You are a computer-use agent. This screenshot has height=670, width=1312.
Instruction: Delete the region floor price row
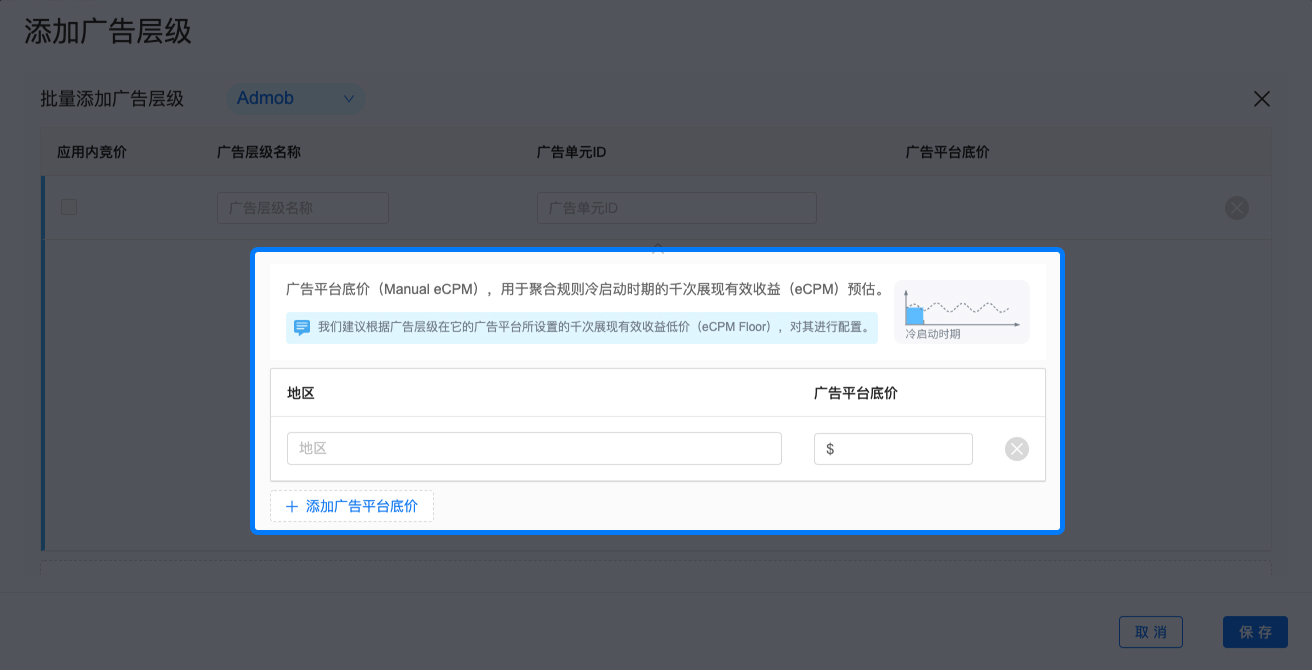1017,449
